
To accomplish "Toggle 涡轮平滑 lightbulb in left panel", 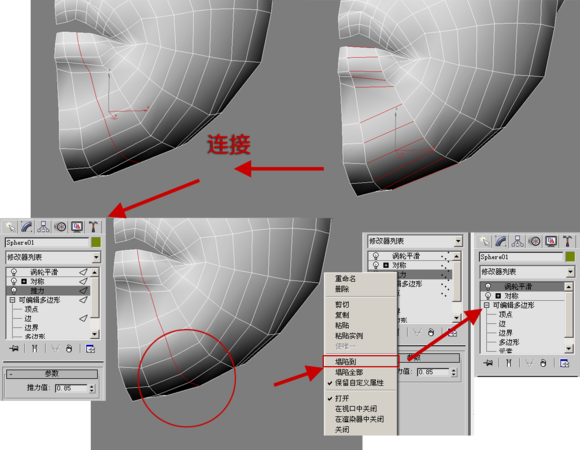I will click(x=14, y=272).
